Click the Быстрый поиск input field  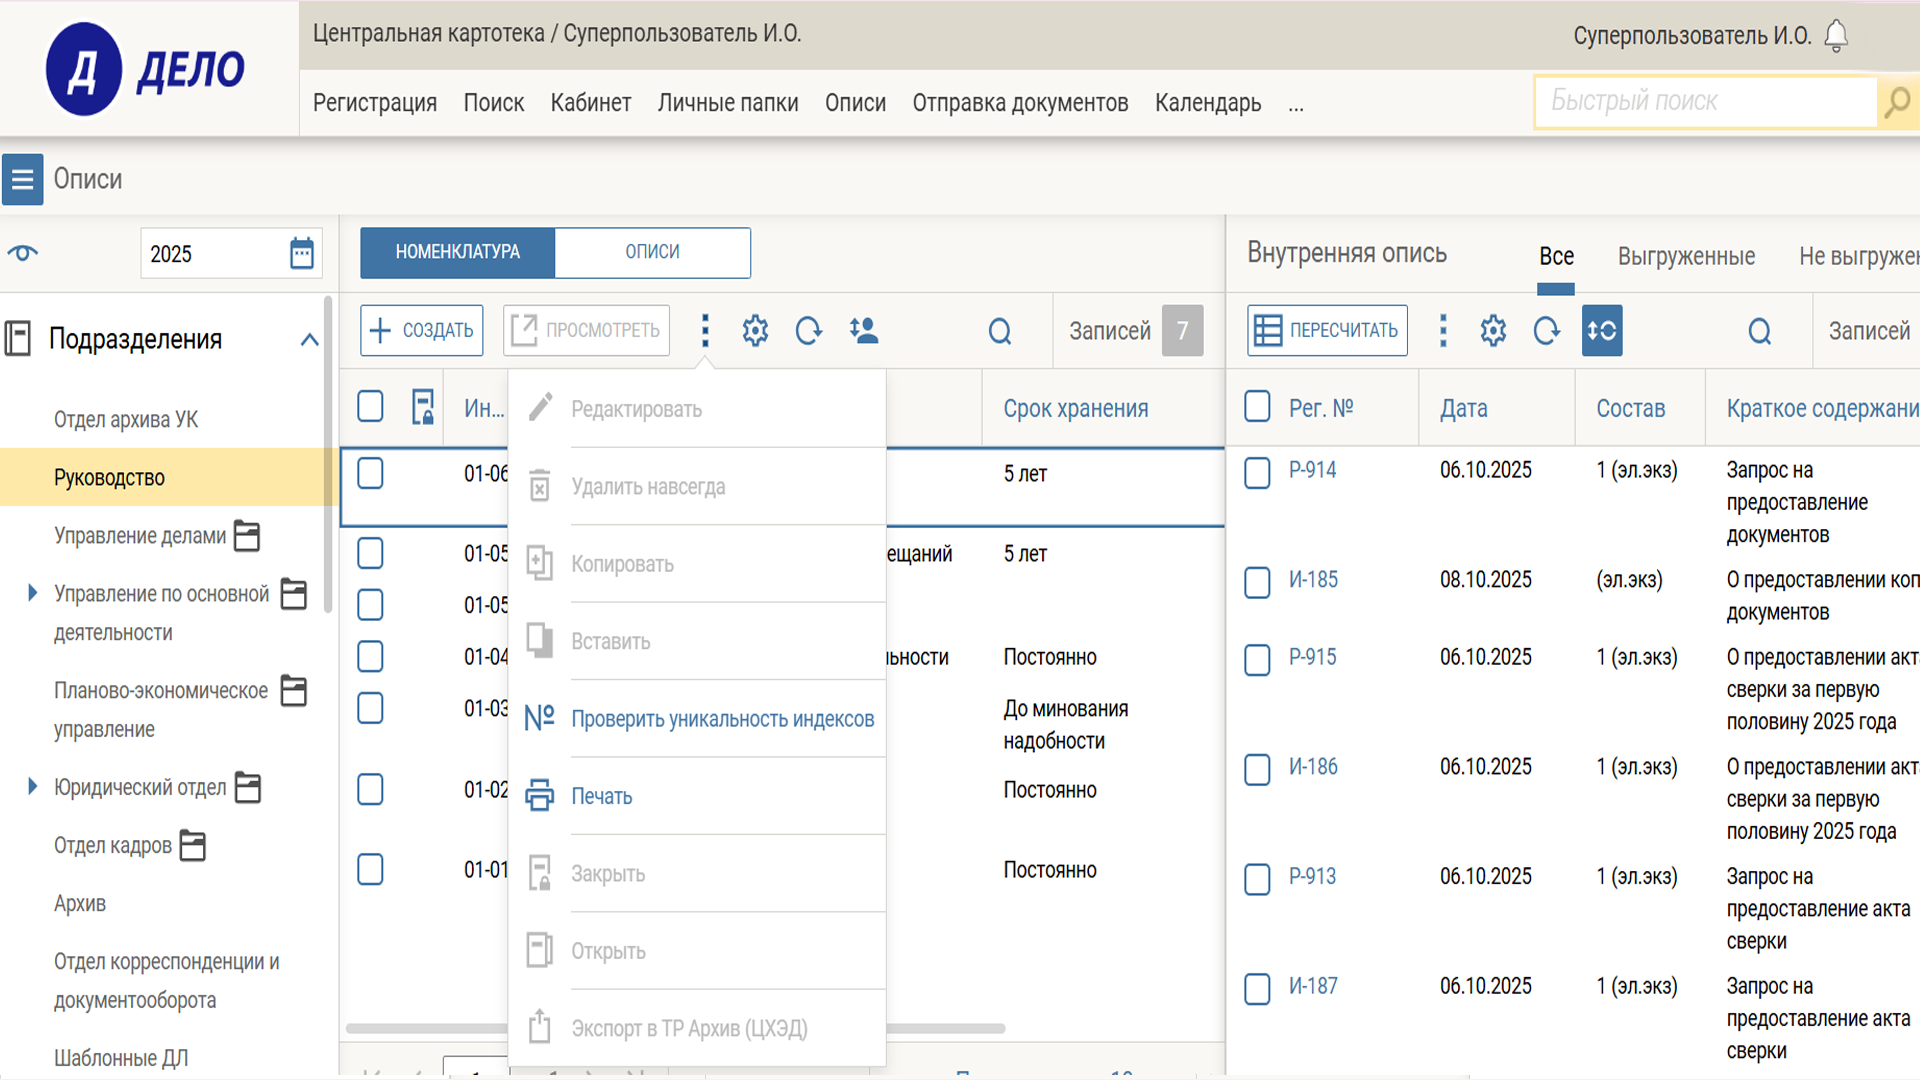pos(1706,102)
